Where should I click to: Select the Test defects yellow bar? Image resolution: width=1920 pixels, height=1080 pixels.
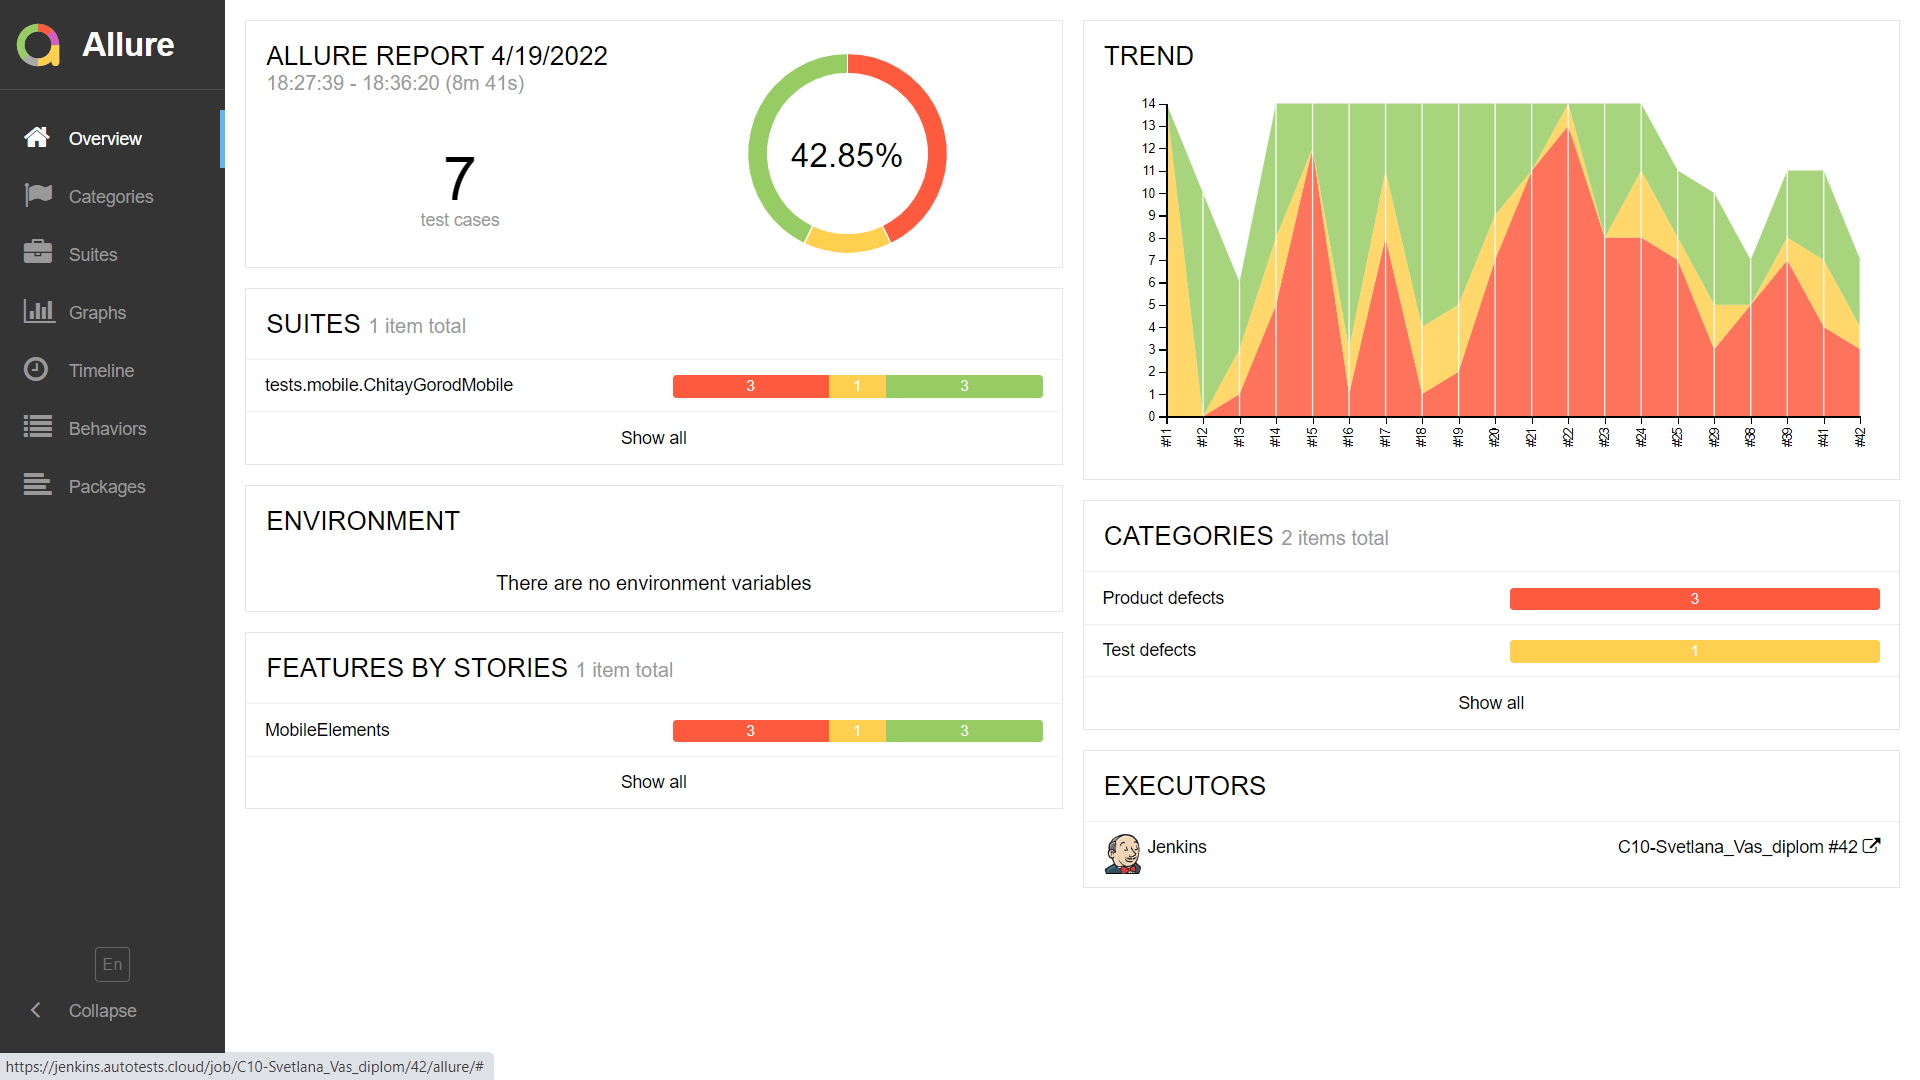point(1694,651)
